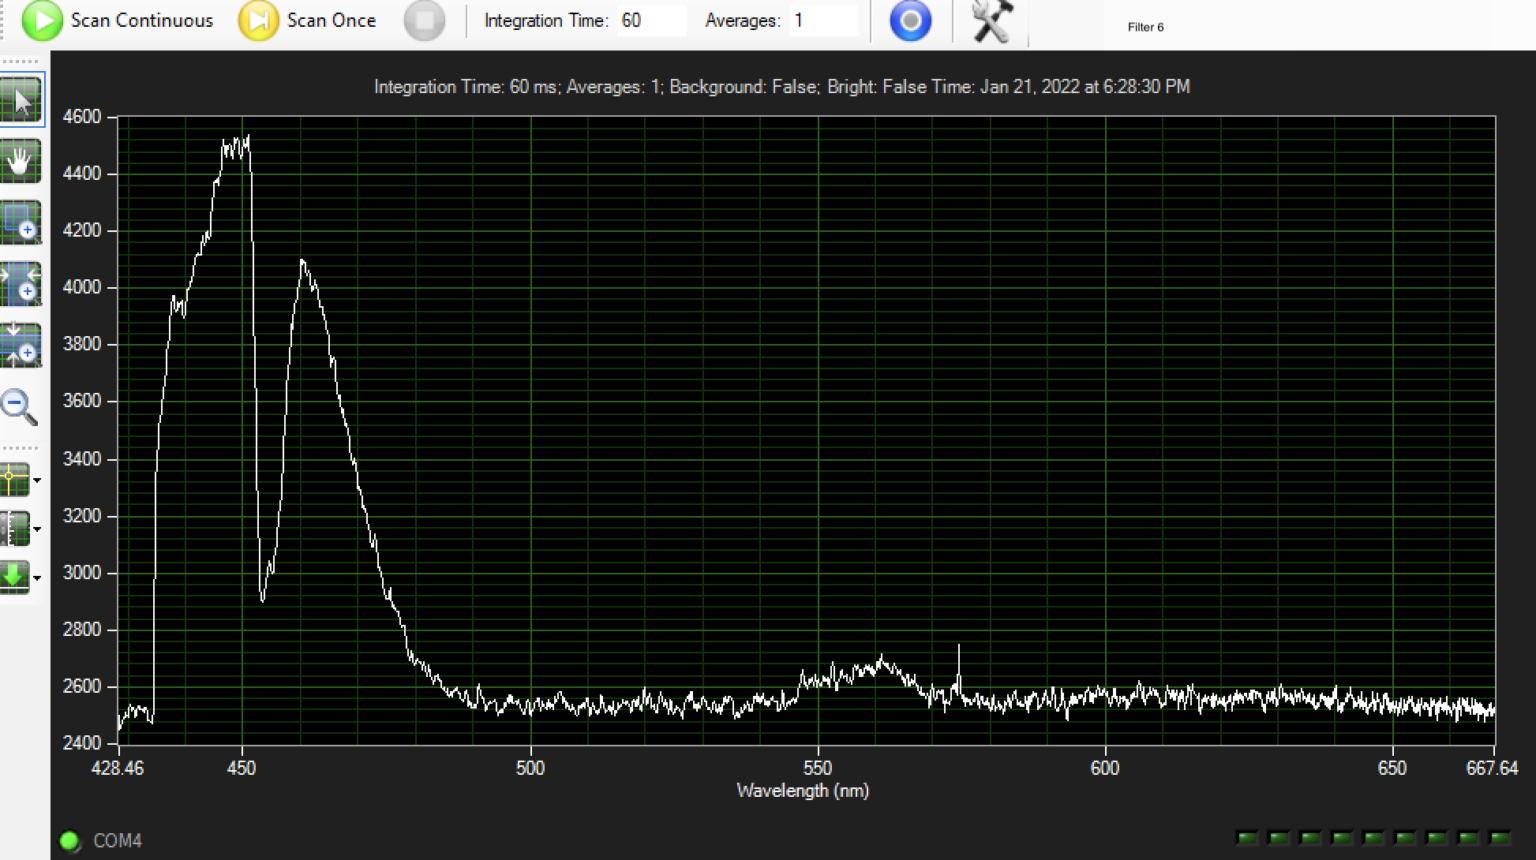Click the gray stop scan button

click(x=424, y=20)
